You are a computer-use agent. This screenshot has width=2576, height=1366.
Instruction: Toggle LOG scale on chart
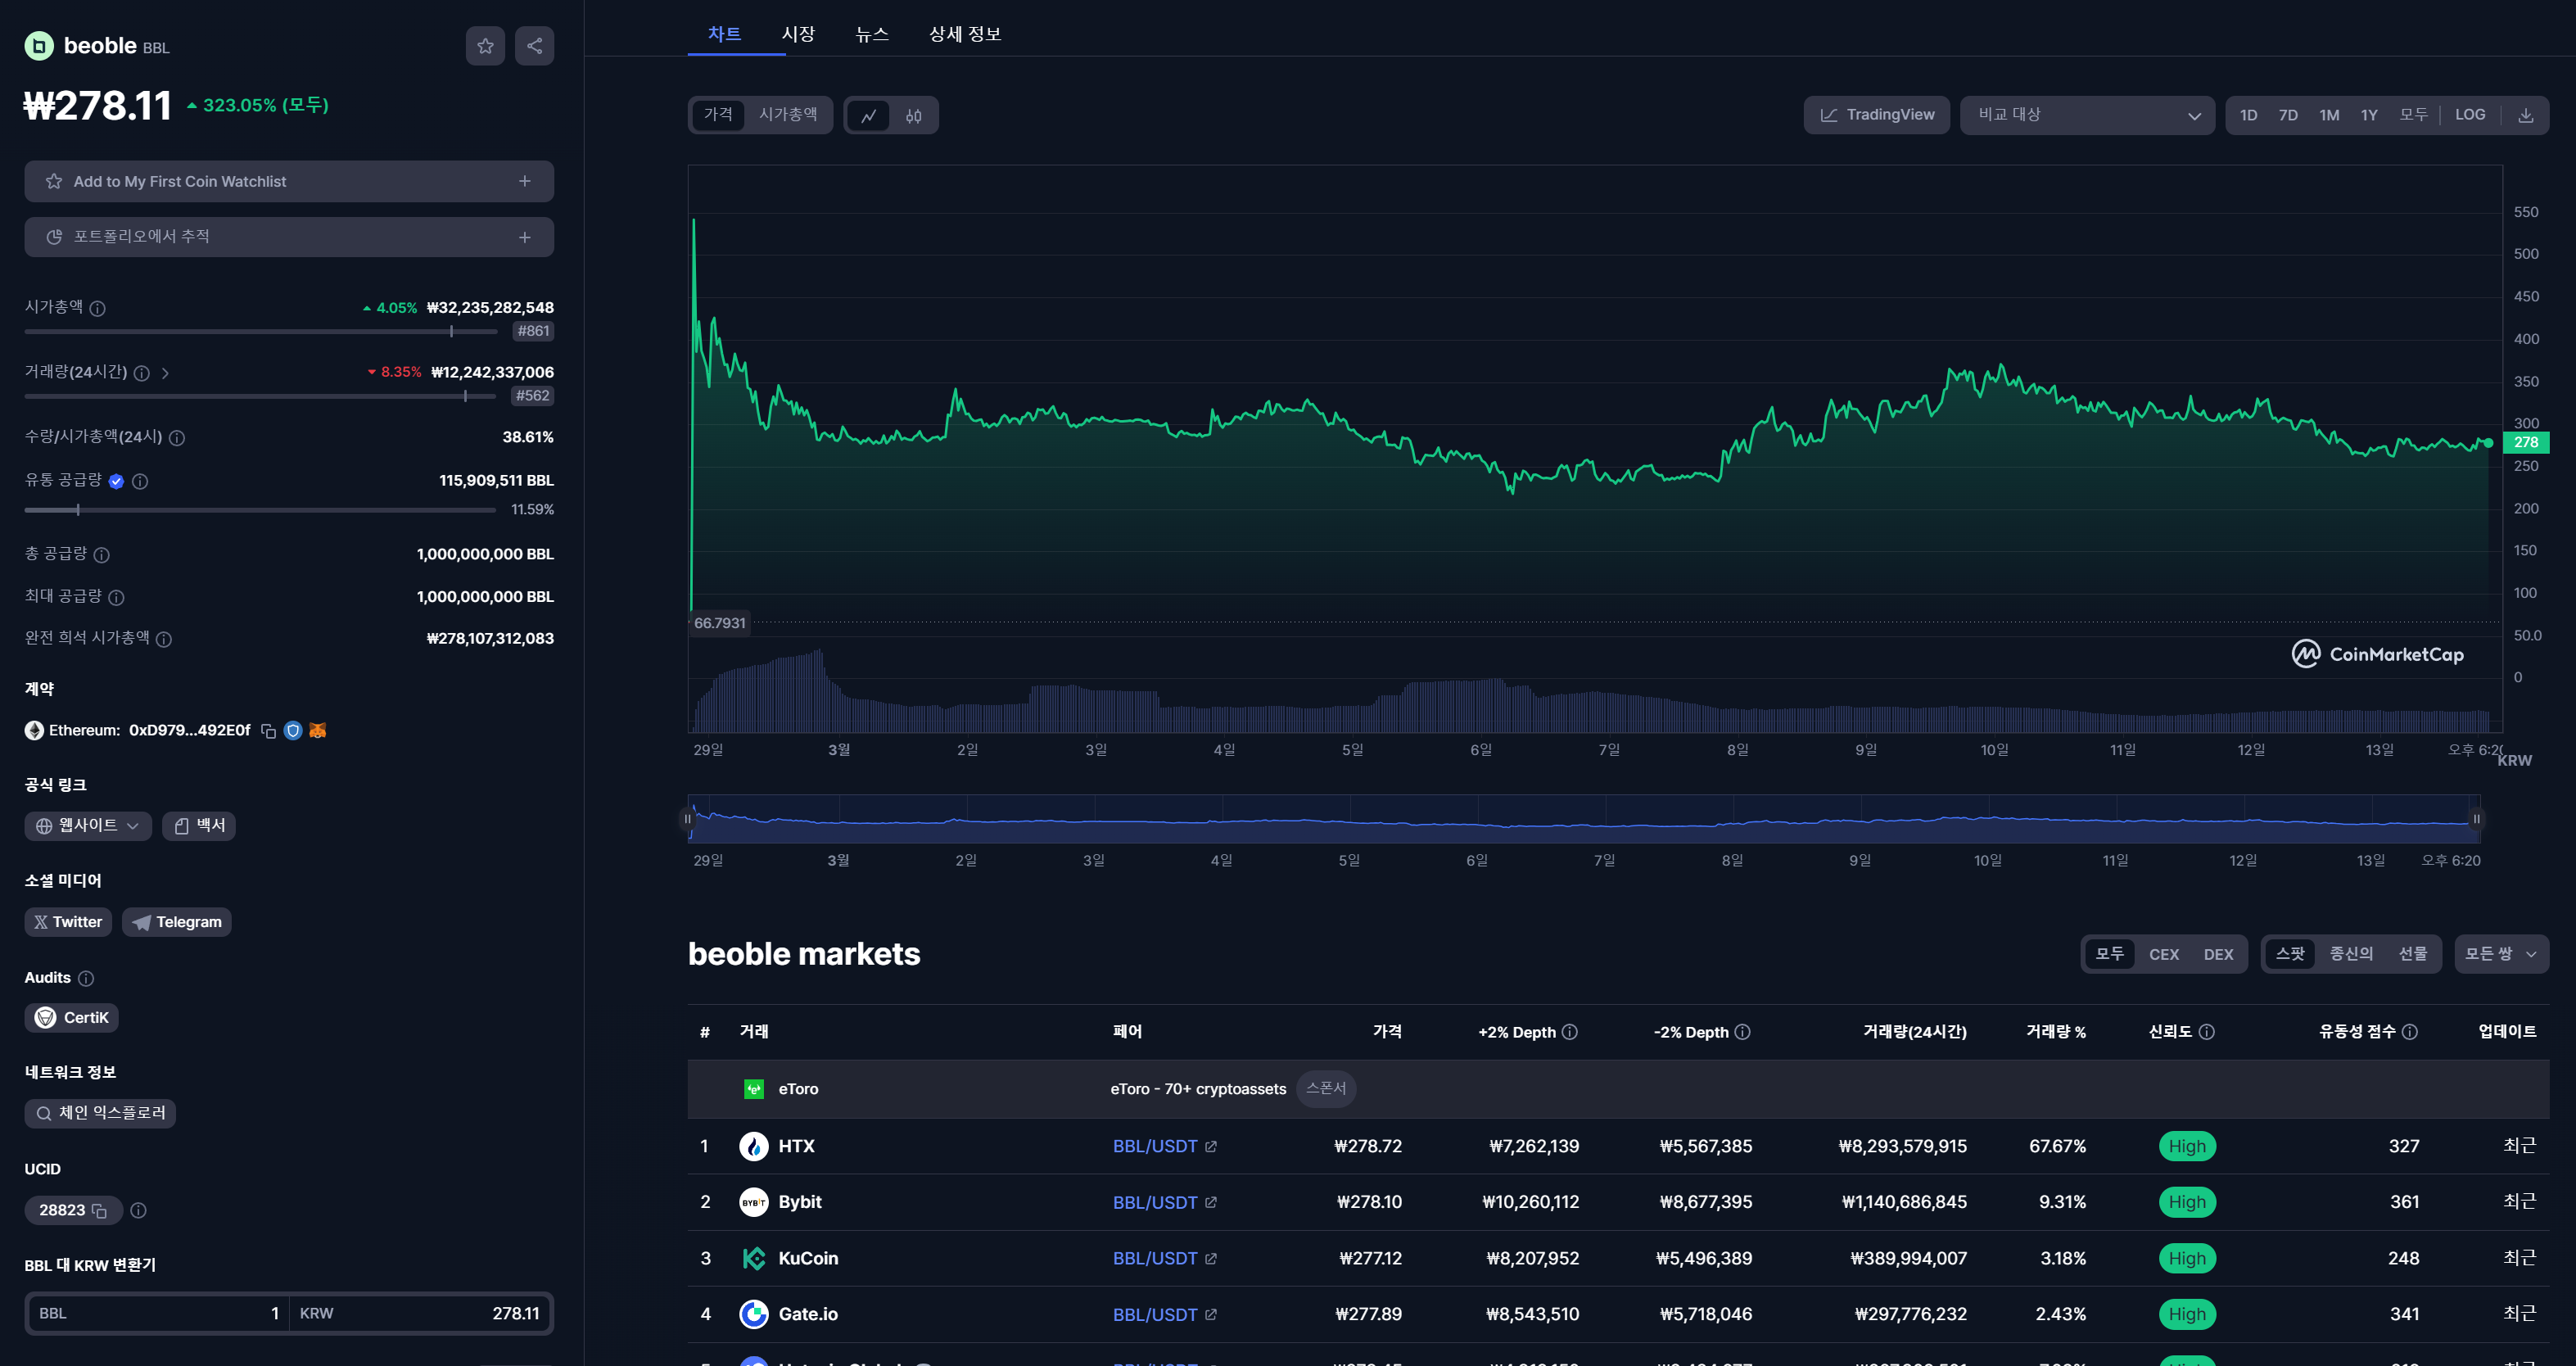point(2469,115)
